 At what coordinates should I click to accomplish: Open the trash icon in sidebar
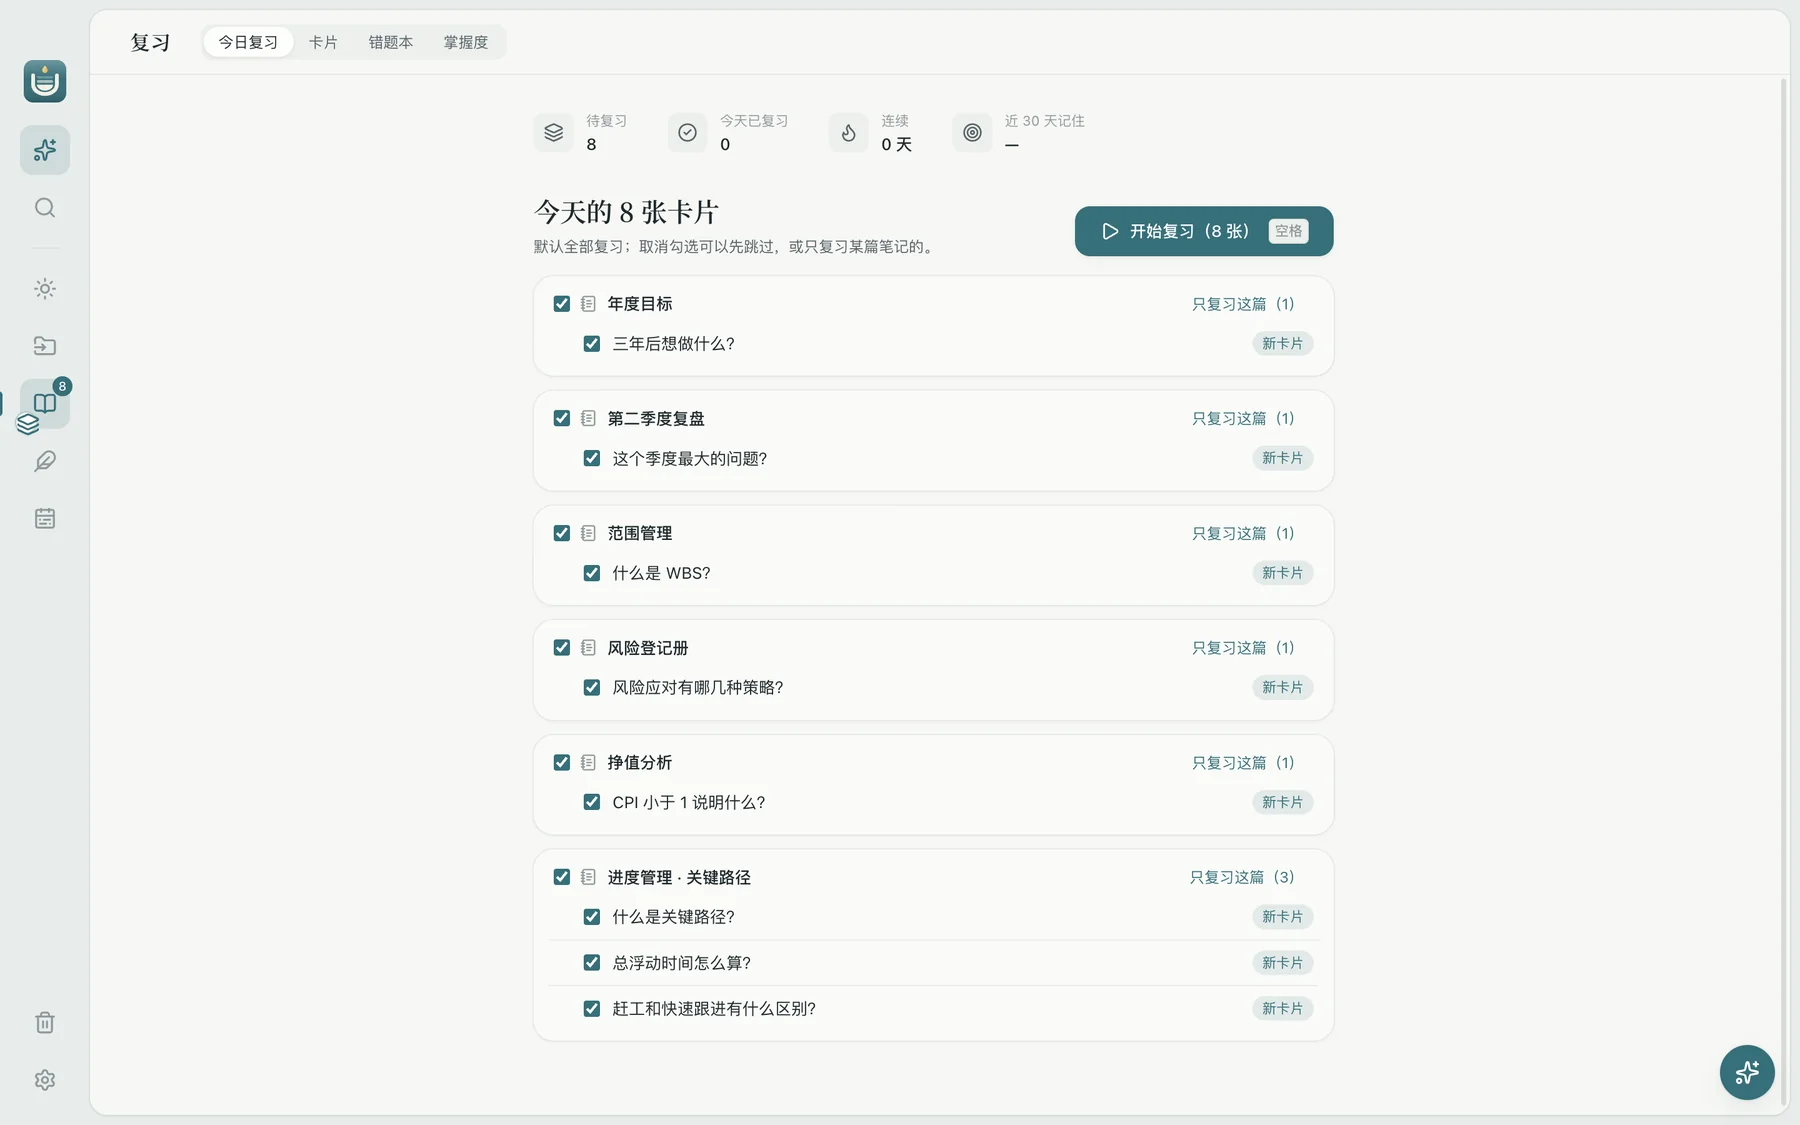[45, 1022]
